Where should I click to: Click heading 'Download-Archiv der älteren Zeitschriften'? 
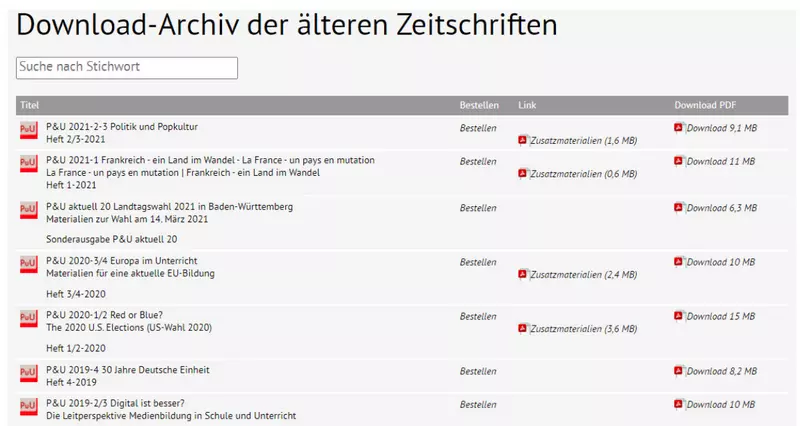coord(287,24)
